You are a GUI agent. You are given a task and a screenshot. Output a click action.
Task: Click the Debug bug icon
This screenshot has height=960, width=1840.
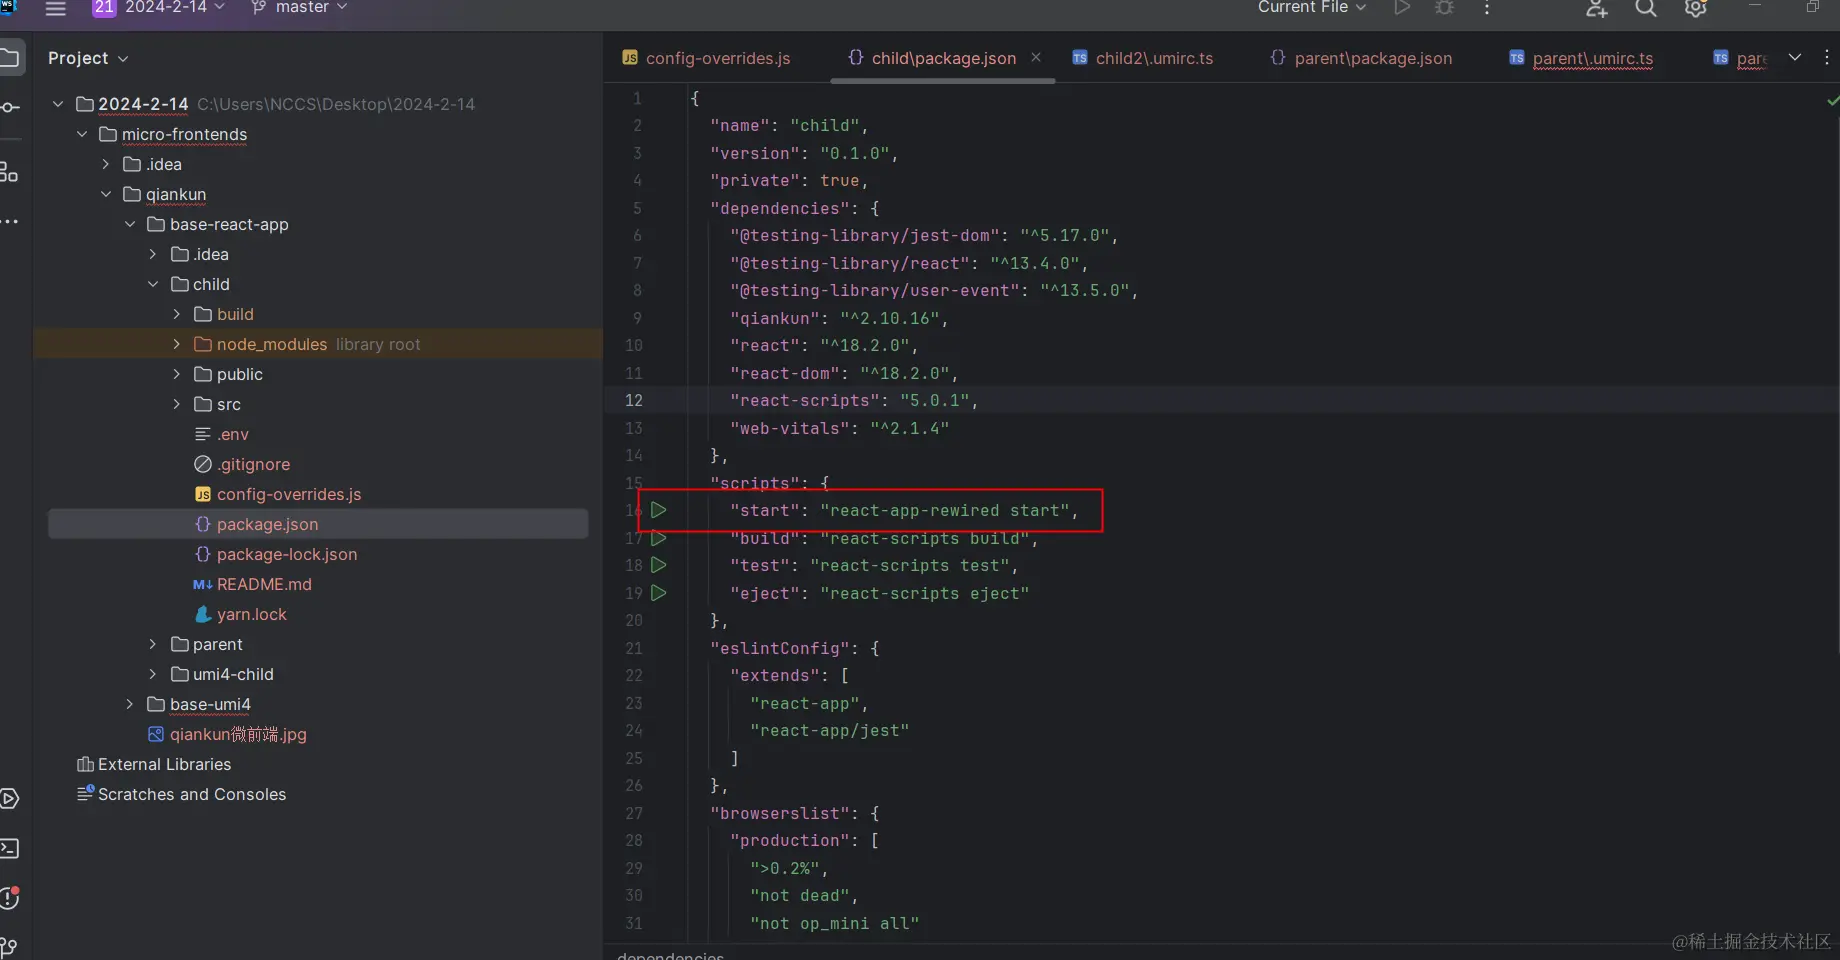(1444, 8)
